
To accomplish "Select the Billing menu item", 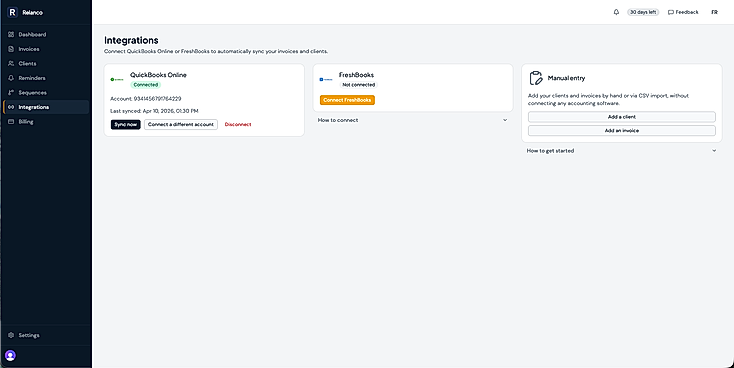I will point(45,122).
